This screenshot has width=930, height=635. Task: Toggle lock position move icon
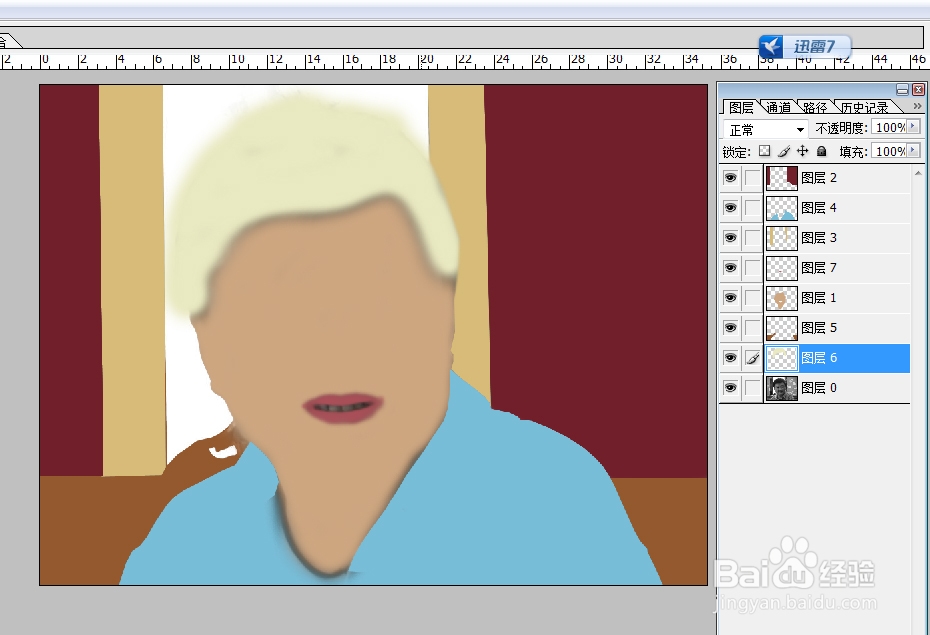(x=802, y=151)
